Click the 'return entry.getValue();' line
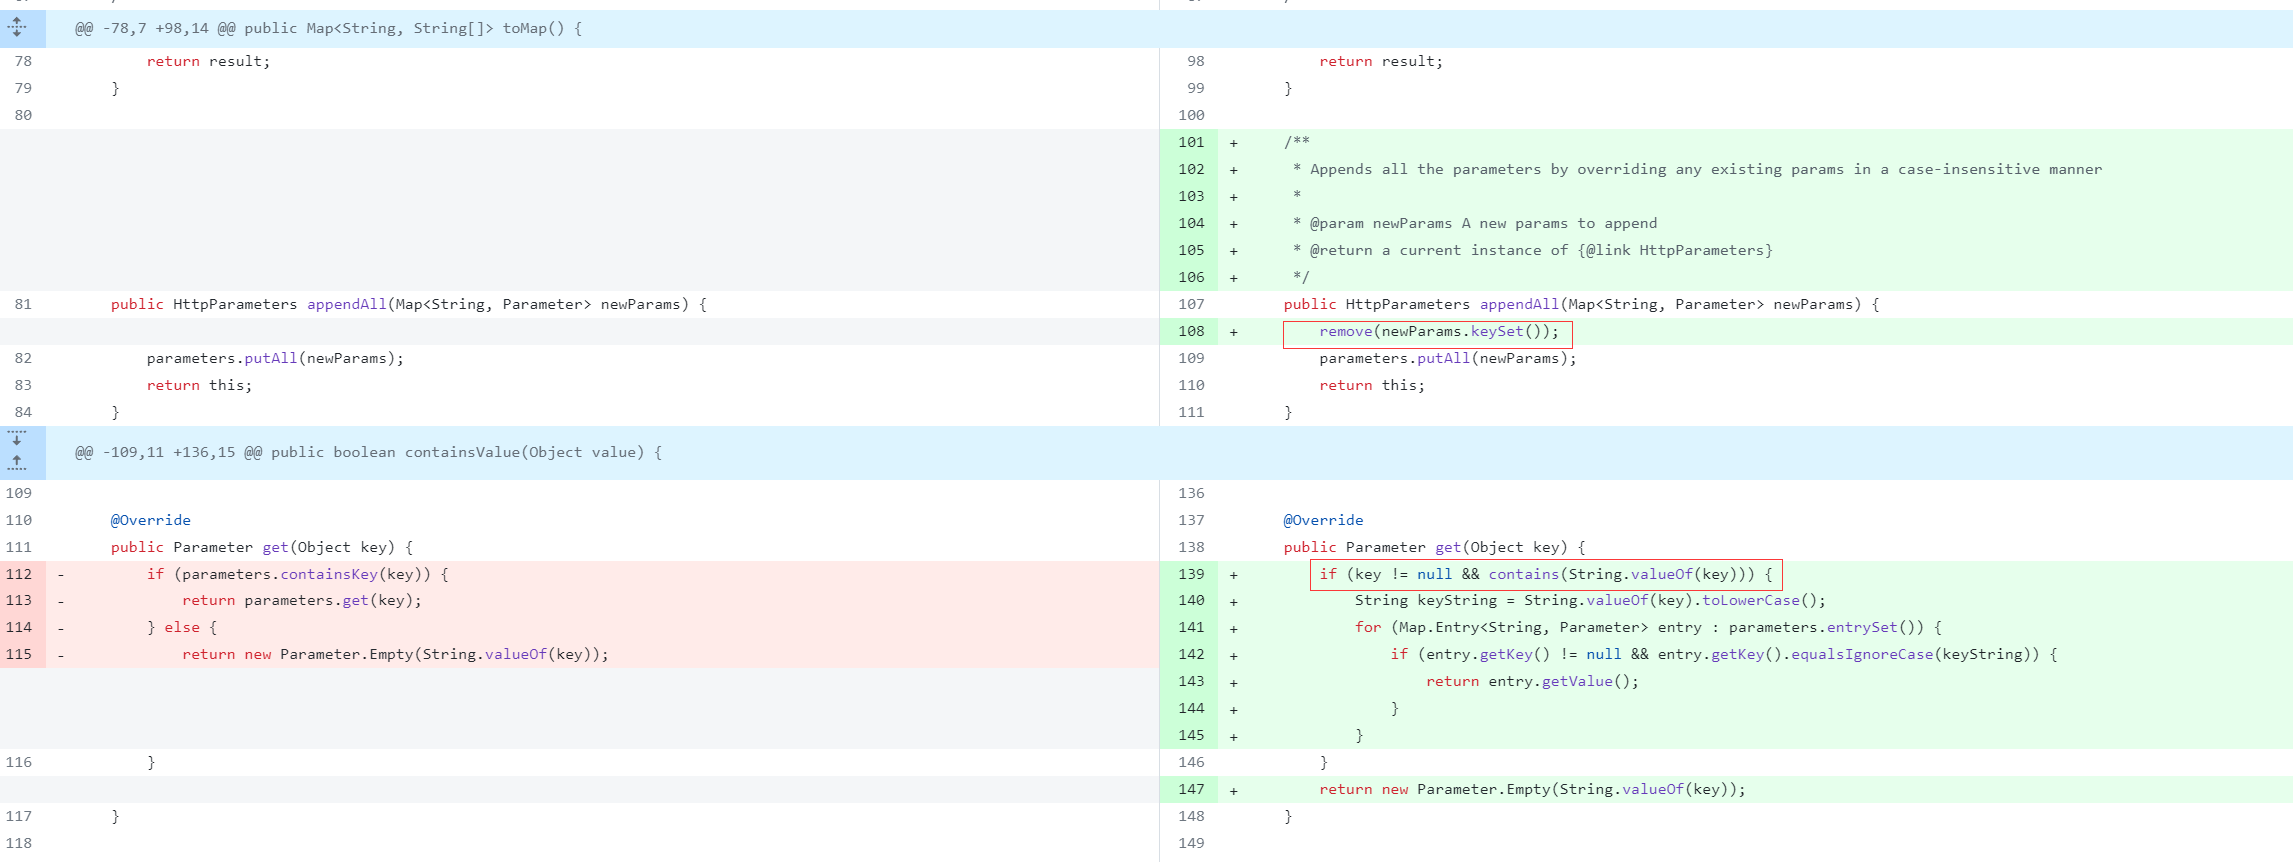The image size is (2293, 862). pyautogui.click(x=1532, y=681)
